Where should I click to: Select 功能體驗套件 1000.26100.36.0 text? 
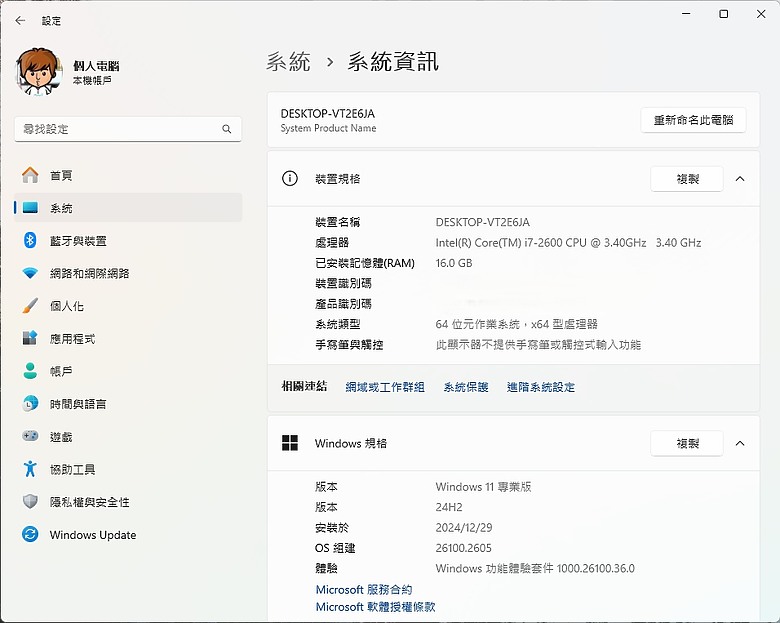[x=535, y=568]
